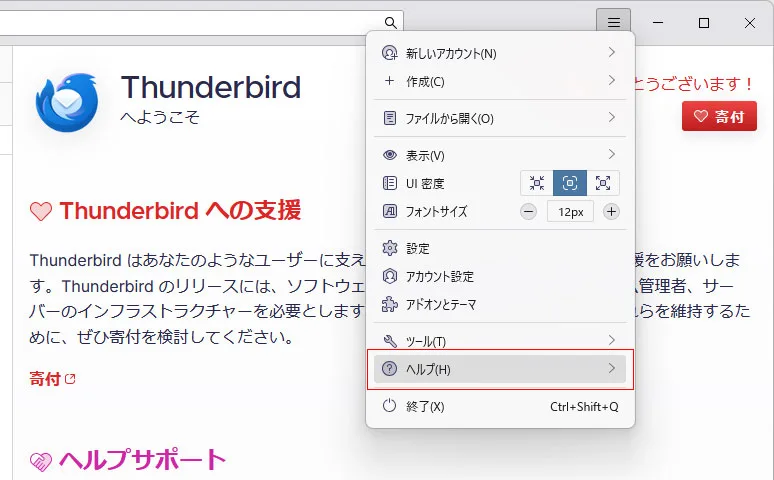
Task: Increase font size with plus button
Action: [611, 212]
